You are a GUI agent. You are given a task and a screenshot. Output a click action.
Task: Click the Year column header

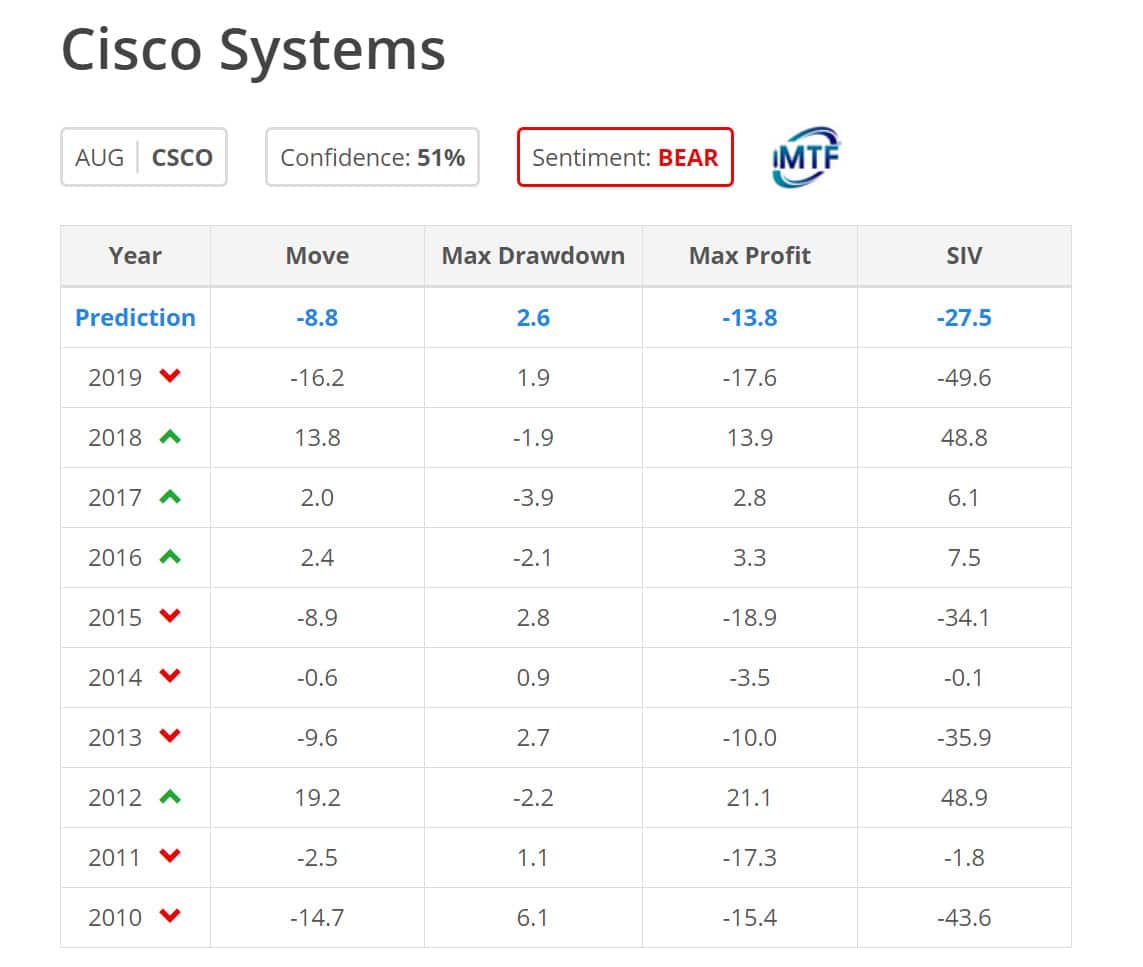[x=136, y=256]
